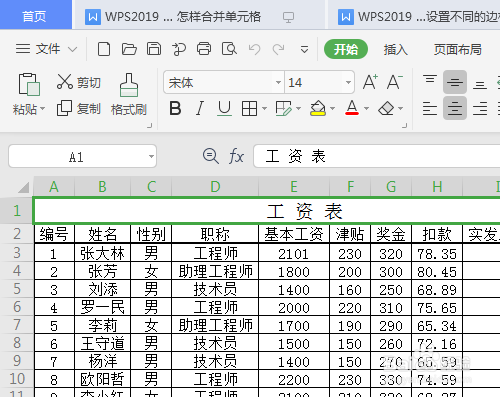This screenshot has height=397, width=500.
Task: Decrease font size with A- icon
Action: [395, 82]
